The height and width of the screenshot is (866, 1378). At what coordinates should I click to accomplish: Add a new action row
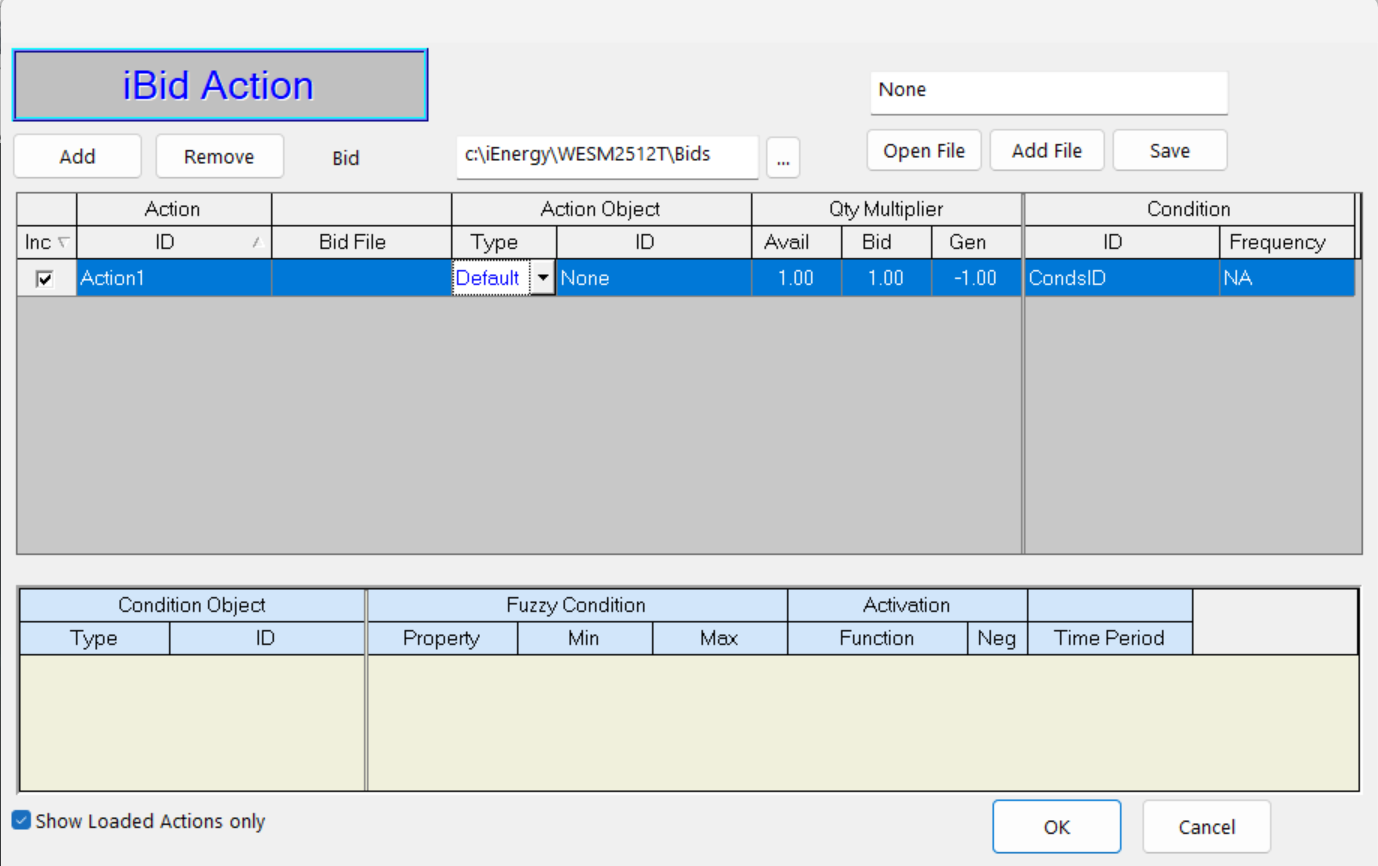(x=77, y=156)
